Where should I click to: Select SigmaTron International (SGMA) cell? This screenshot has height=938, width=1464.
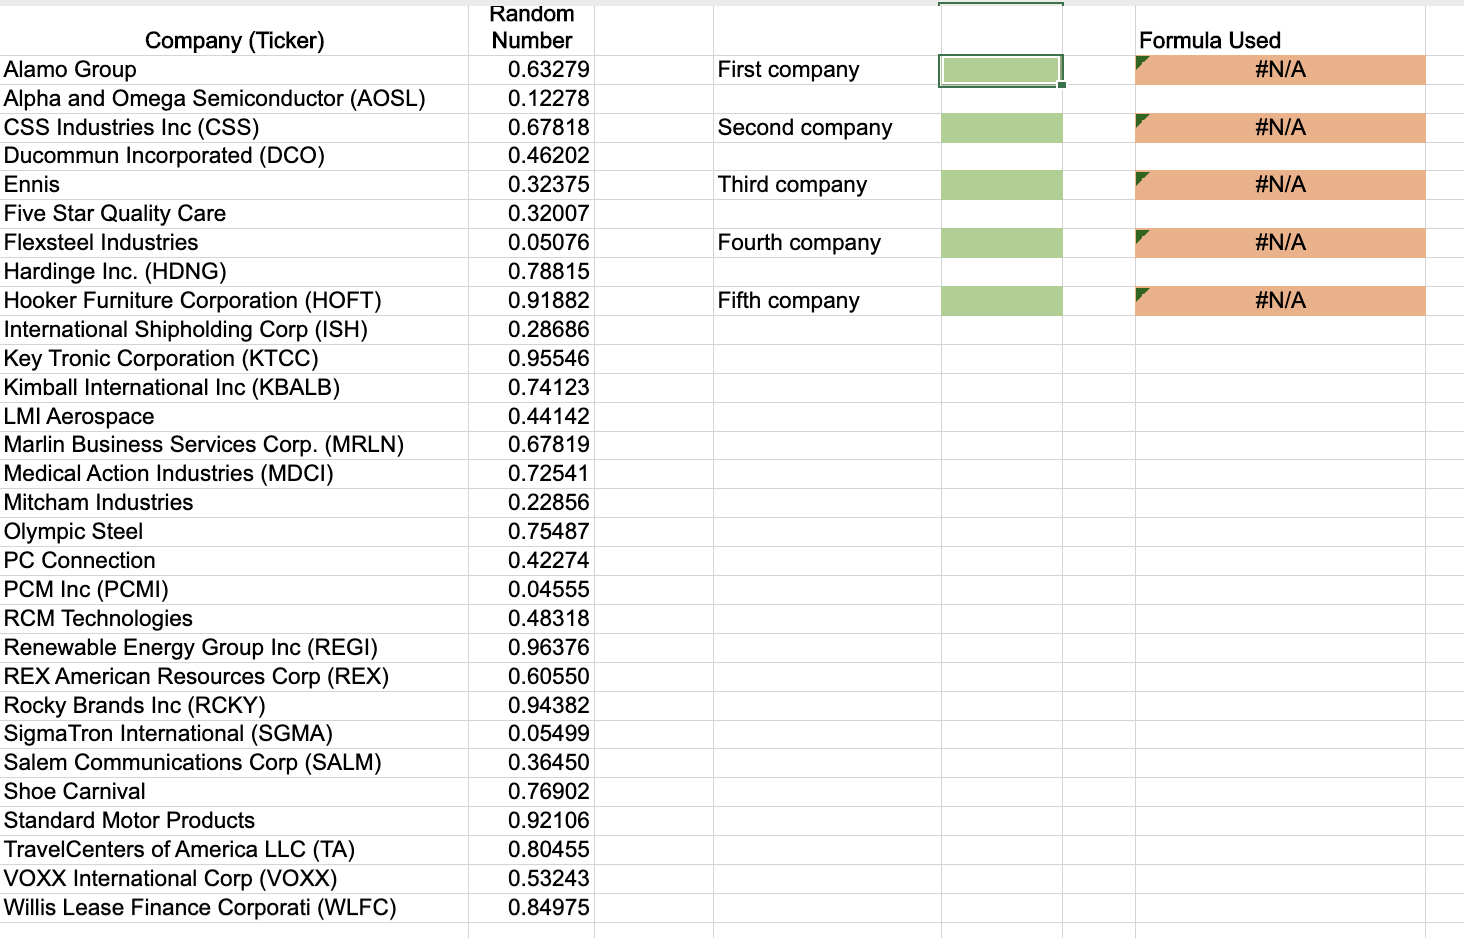pos(234,734)
